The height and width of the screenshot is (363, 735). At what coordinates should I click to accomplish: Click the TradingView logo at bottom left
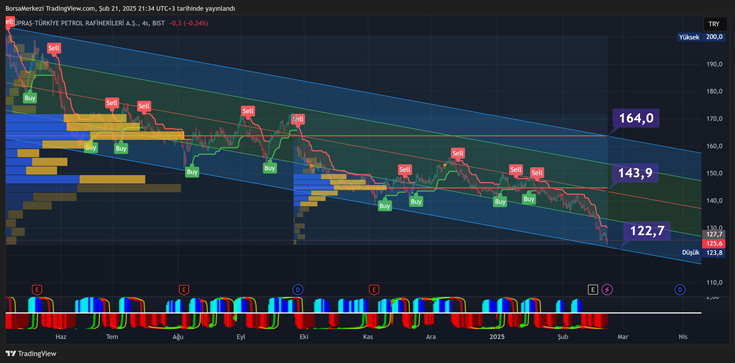coord(31,354)
